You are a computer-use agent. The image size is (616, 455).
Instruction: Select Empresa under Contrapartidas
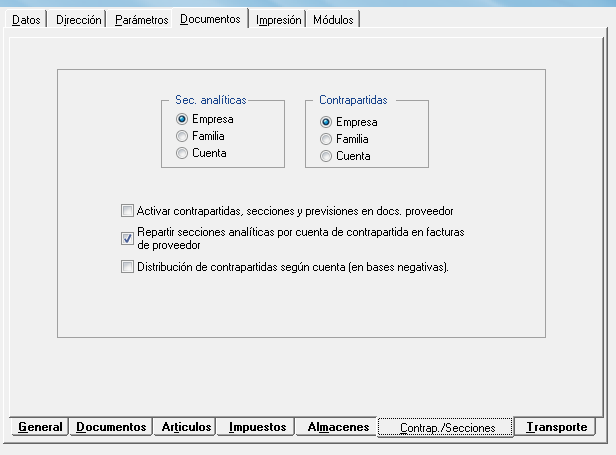[326, 122]
